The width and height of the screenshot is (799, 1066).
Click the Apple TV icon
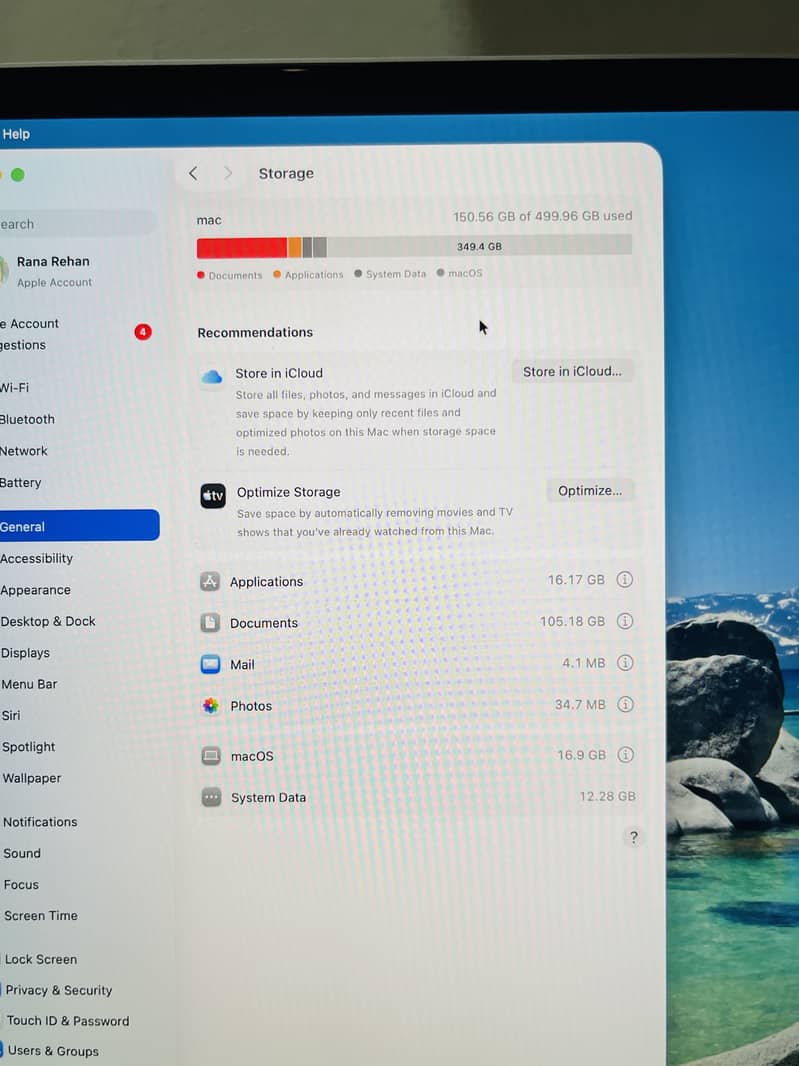(x=213, y=496)
